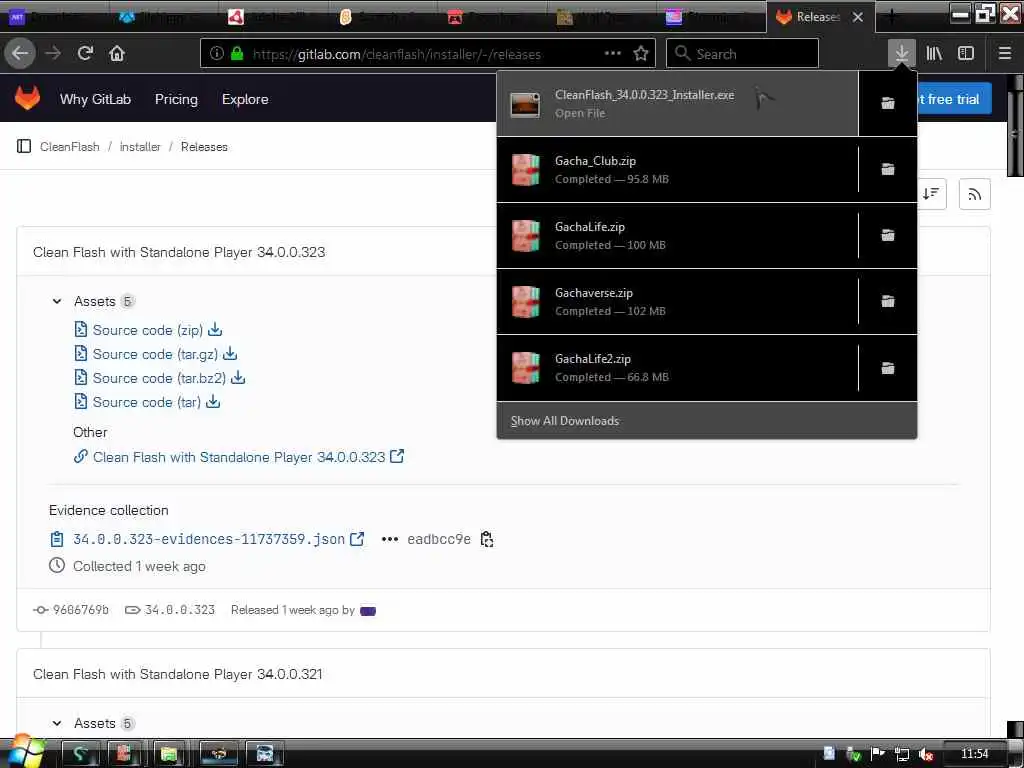Screen dimensions: 1024x768
Task: Reload the current page
Action: (x=85, y=54)
